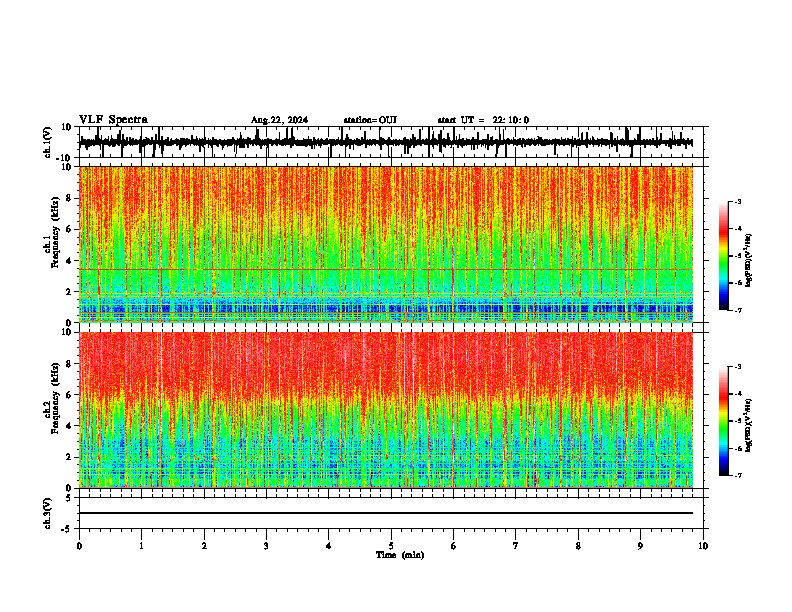Click the ch.1(V) waveform axis label
The width and height of the screenshot is (792, 612).
(47, 142)
